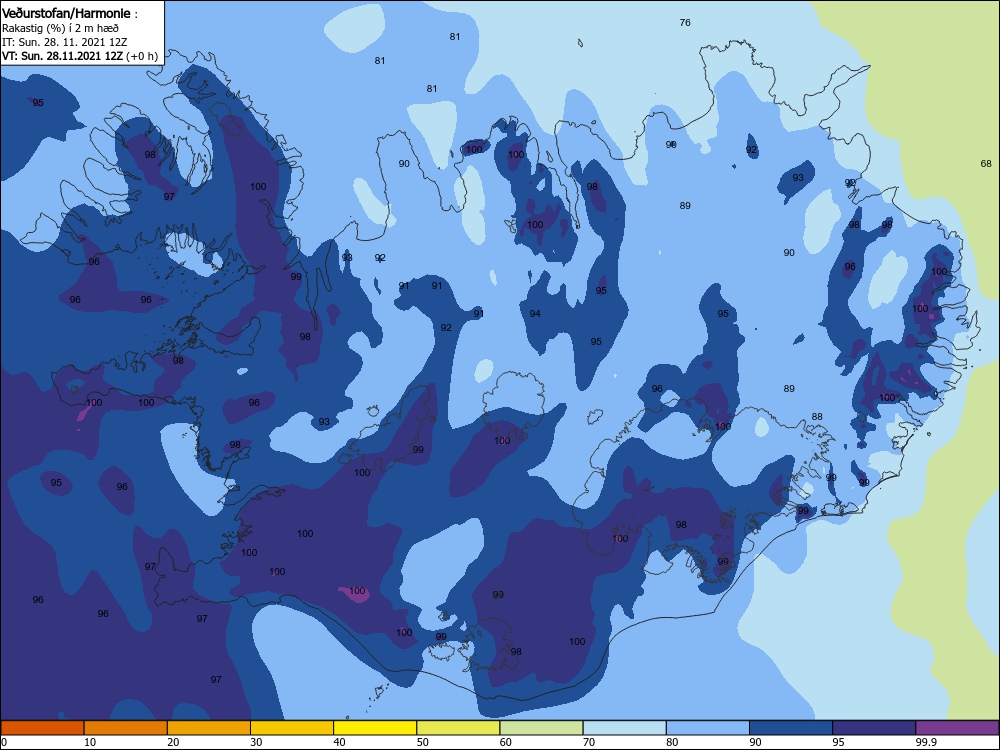Click the humidity value 68 in green area
The image size is (1000, 750).
point(986,163)
